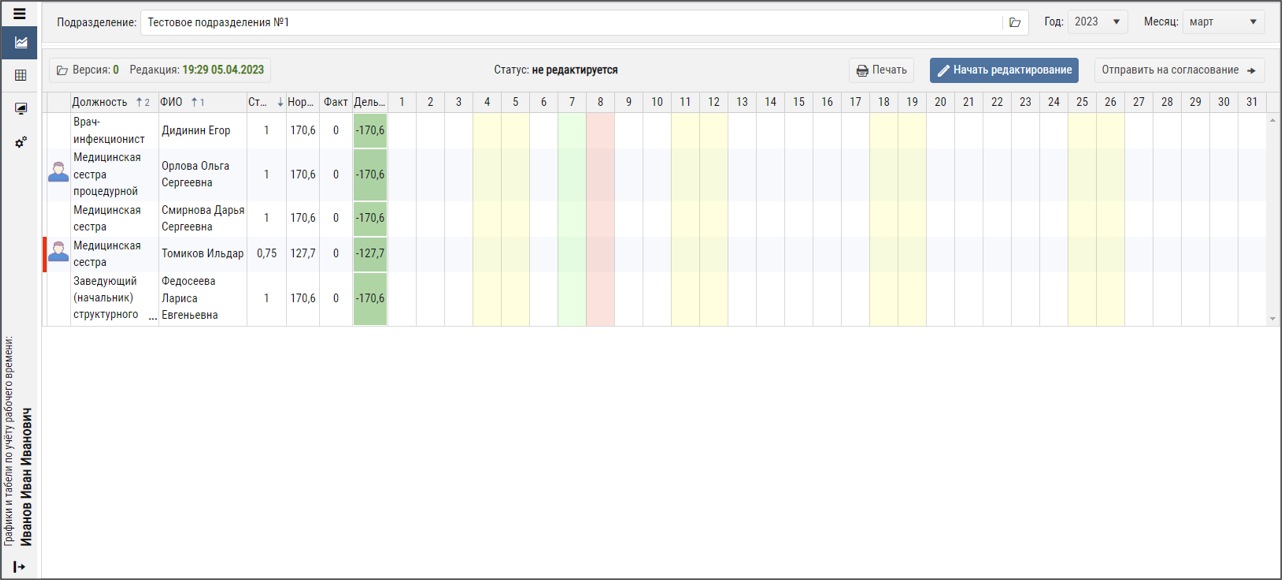Image resolution: width=1282 pixels, height=580 pixels.
Task: Sort by the Должность column header
Action: click(x=100, y=102)
